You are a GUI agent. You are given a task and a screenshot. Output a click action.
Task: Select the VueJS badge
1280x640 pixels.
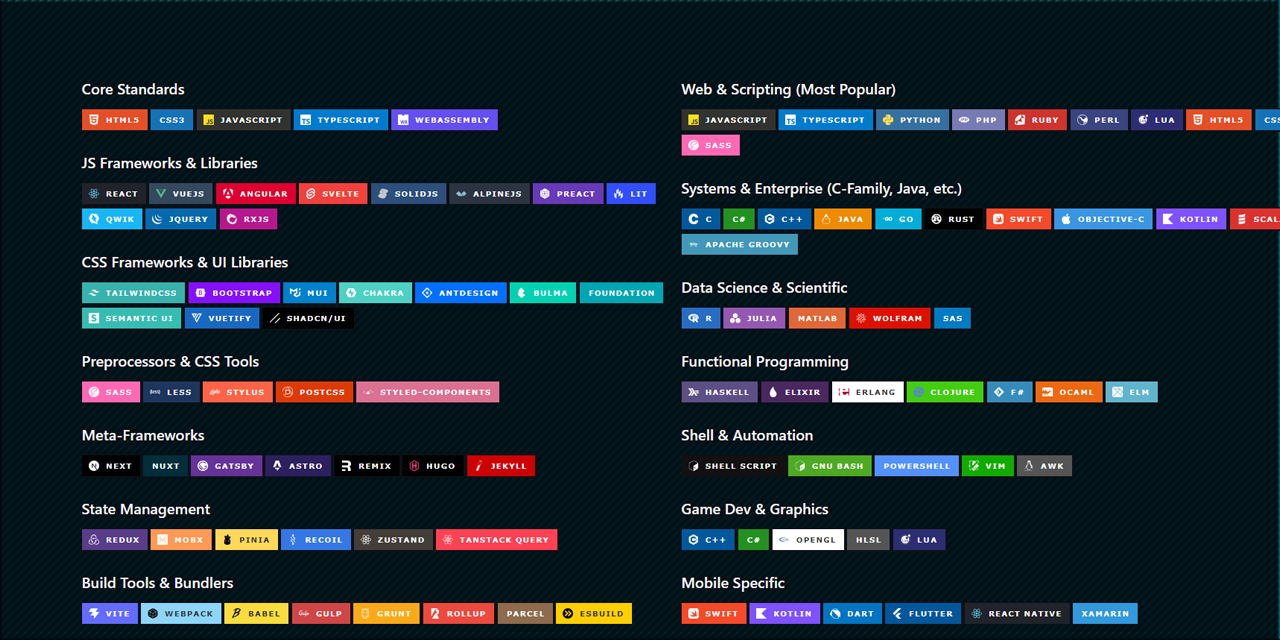point(181,194)
